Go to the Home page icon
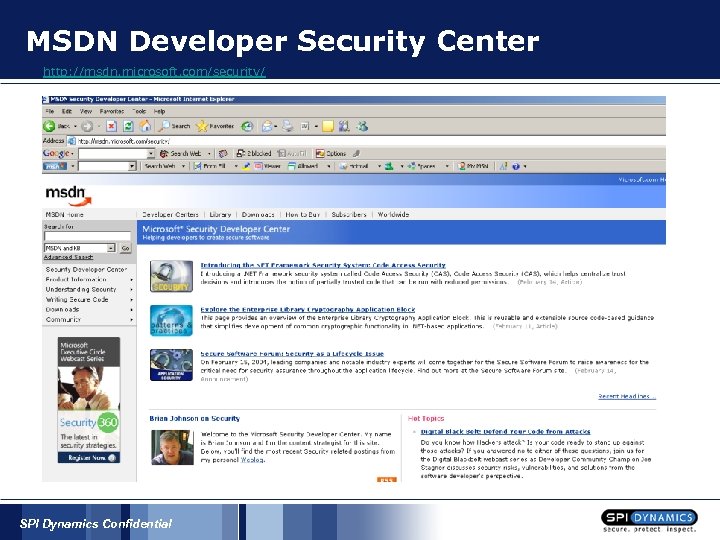Screen dimensions: 720x540 coord(146,125)
